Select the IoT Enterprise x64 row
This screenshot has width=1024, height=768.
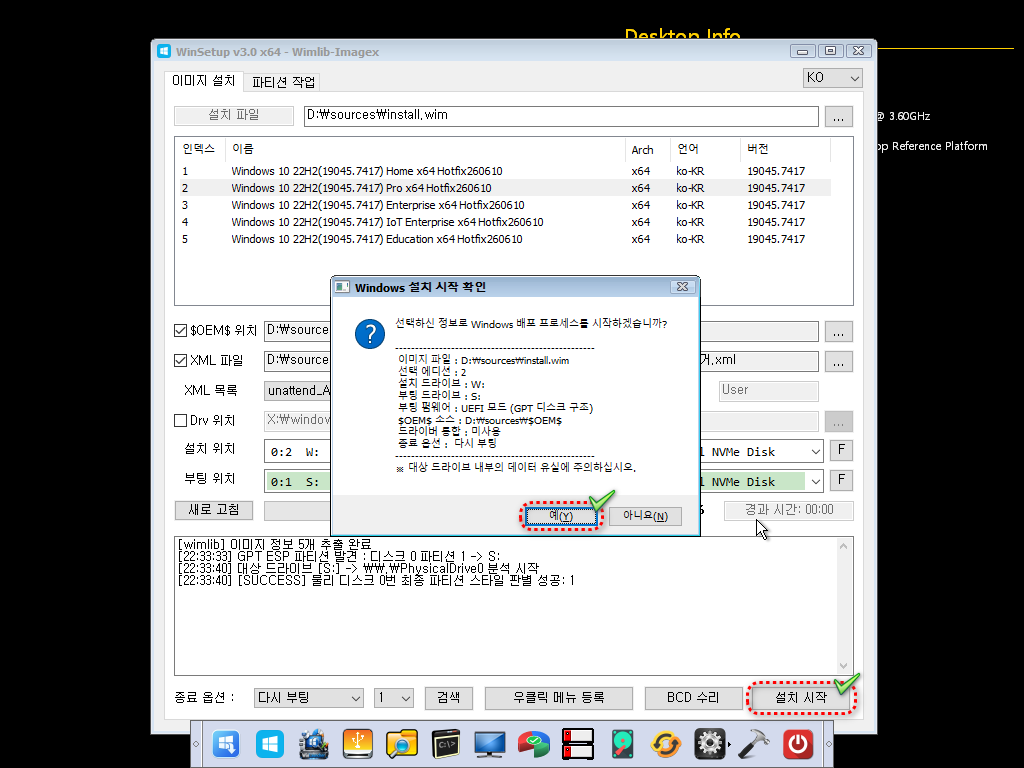point(504,222)
